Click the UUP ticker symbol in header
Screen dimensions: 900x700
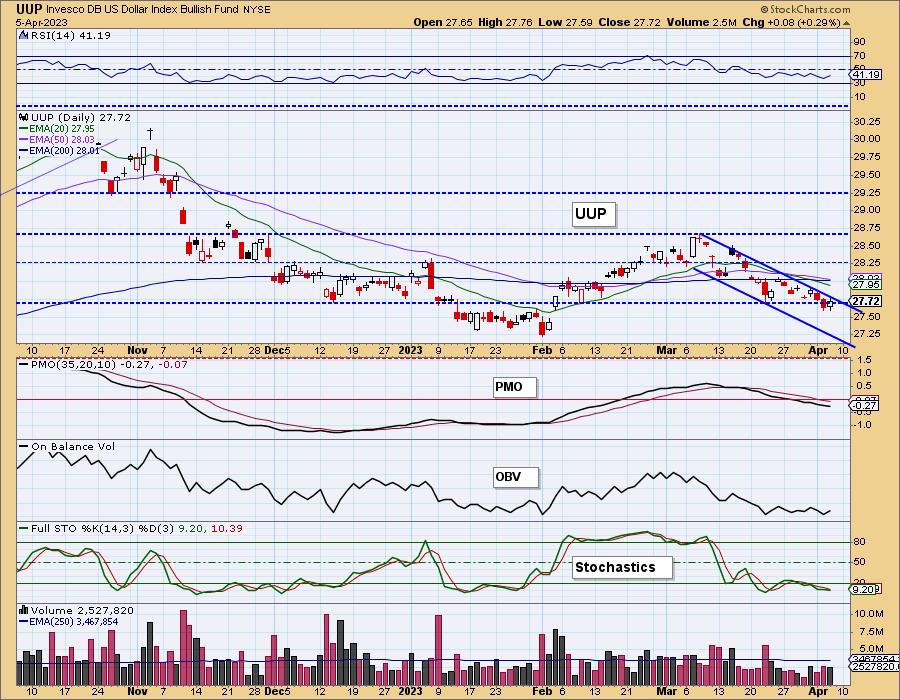(29, 9)
